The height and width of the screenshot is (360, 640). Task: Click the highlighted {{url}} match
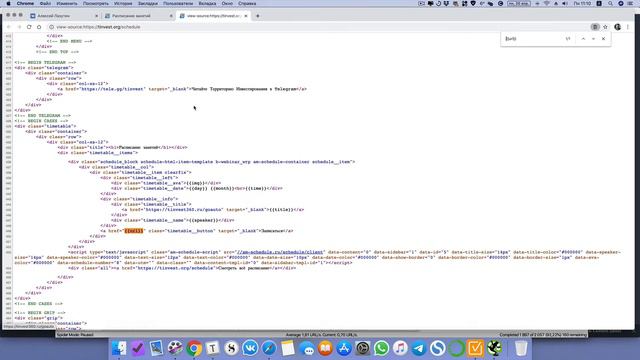[134, 231]
